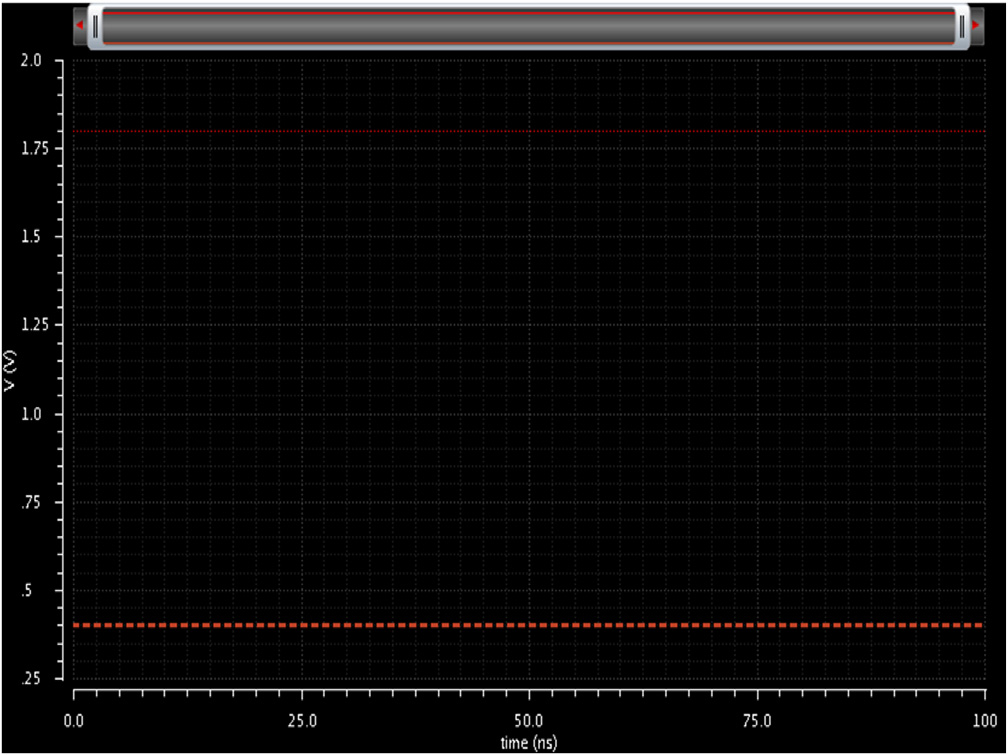Click the 2.0 tick label on voltage axis
The image size is (1008, 755).
coord(31,60)
